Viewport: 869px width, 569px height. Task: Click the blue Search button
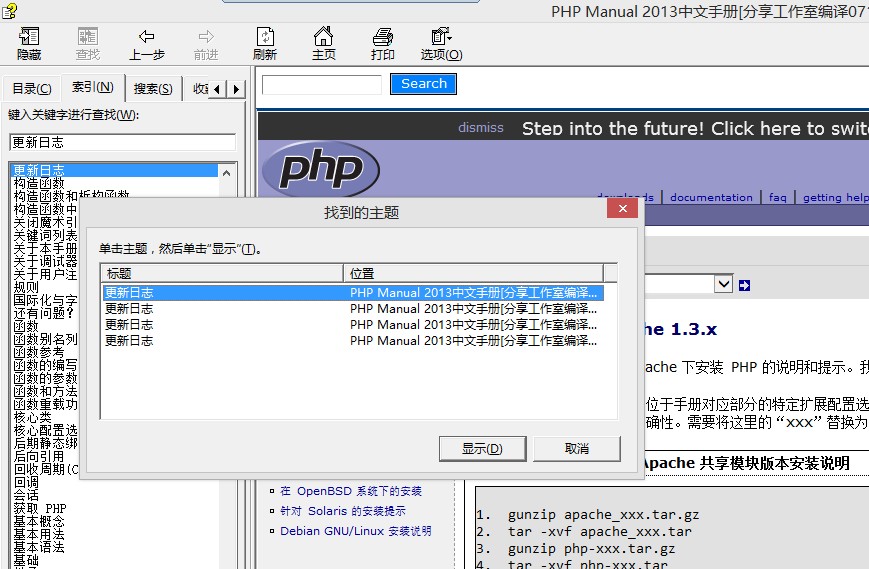coord(423,84)
